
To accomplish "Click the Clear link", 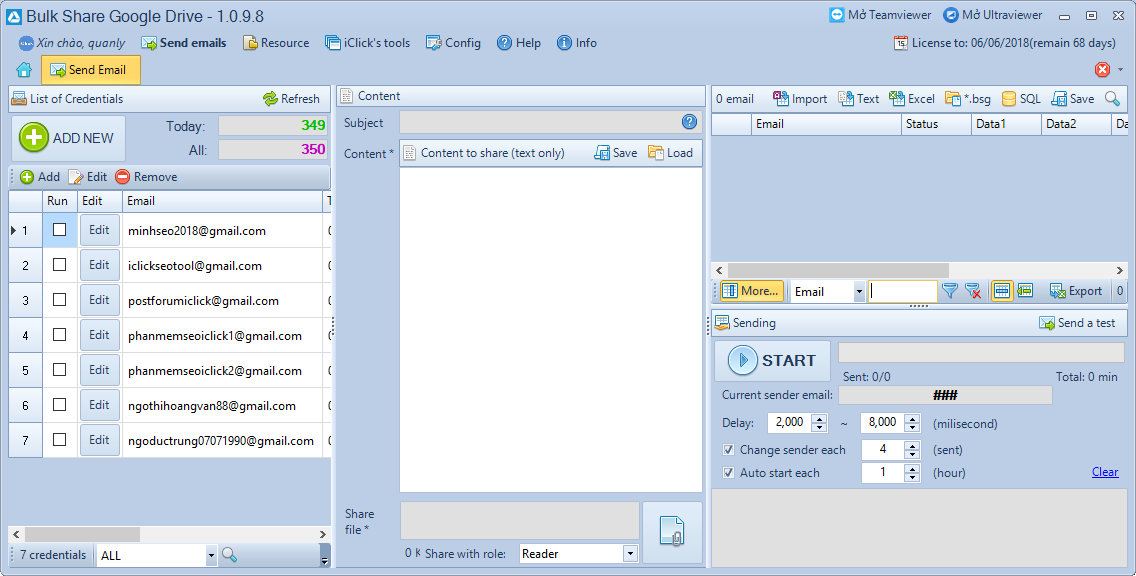I will coord(1105,472).
